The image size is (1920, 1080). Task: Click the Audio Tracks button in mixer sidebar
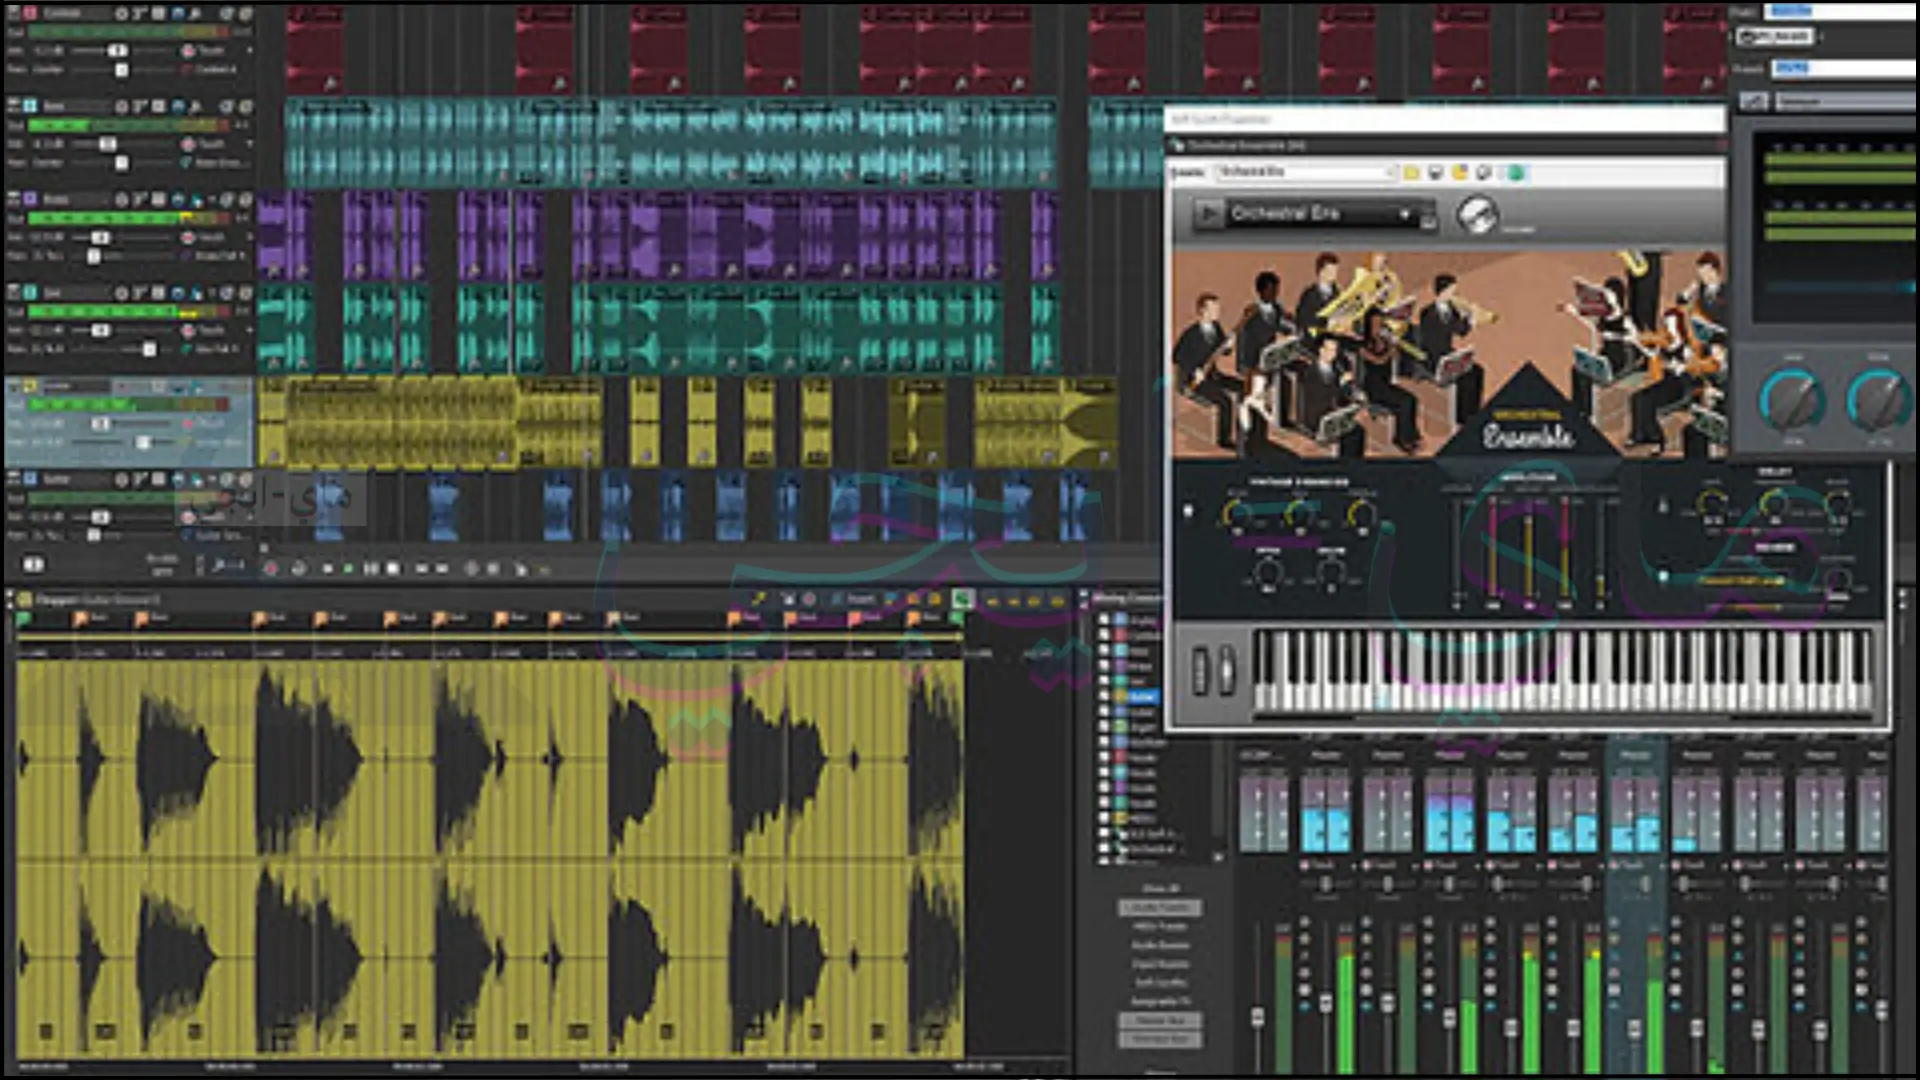(x=1160, y=908)
